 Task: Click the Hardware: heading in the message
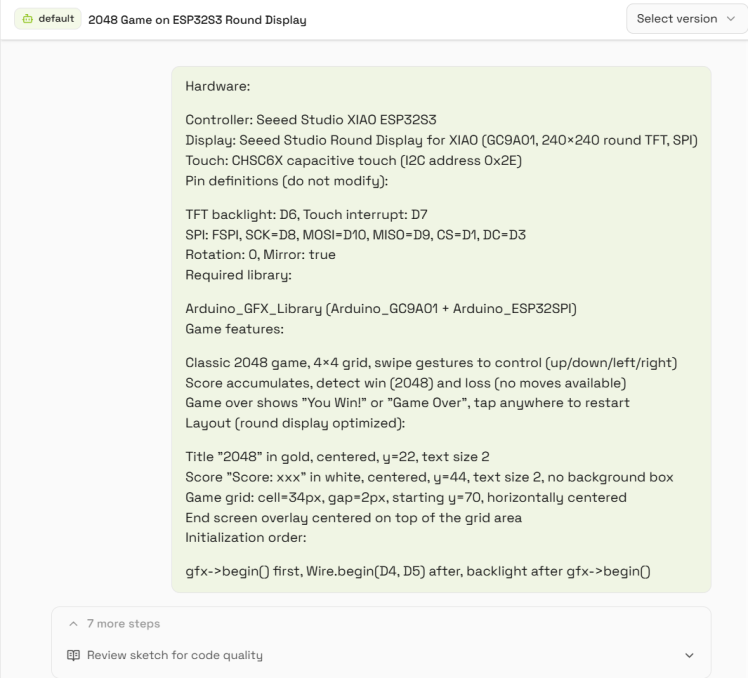tap(218, 86)
